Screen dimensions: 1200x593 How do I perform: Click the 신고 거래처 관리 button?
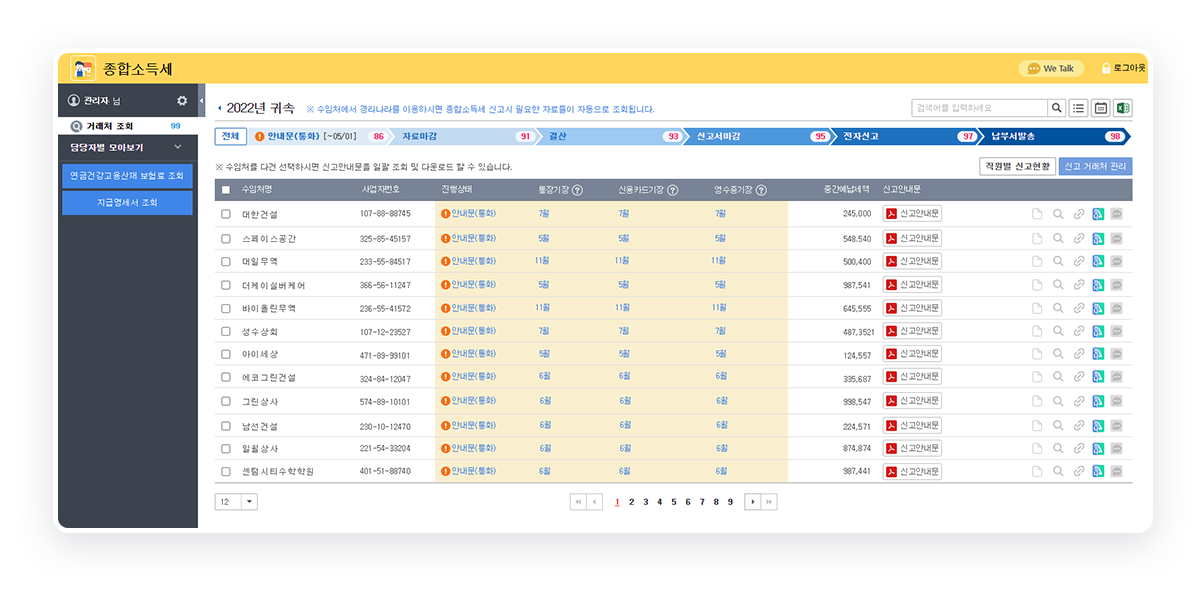tap(1096, 167)
